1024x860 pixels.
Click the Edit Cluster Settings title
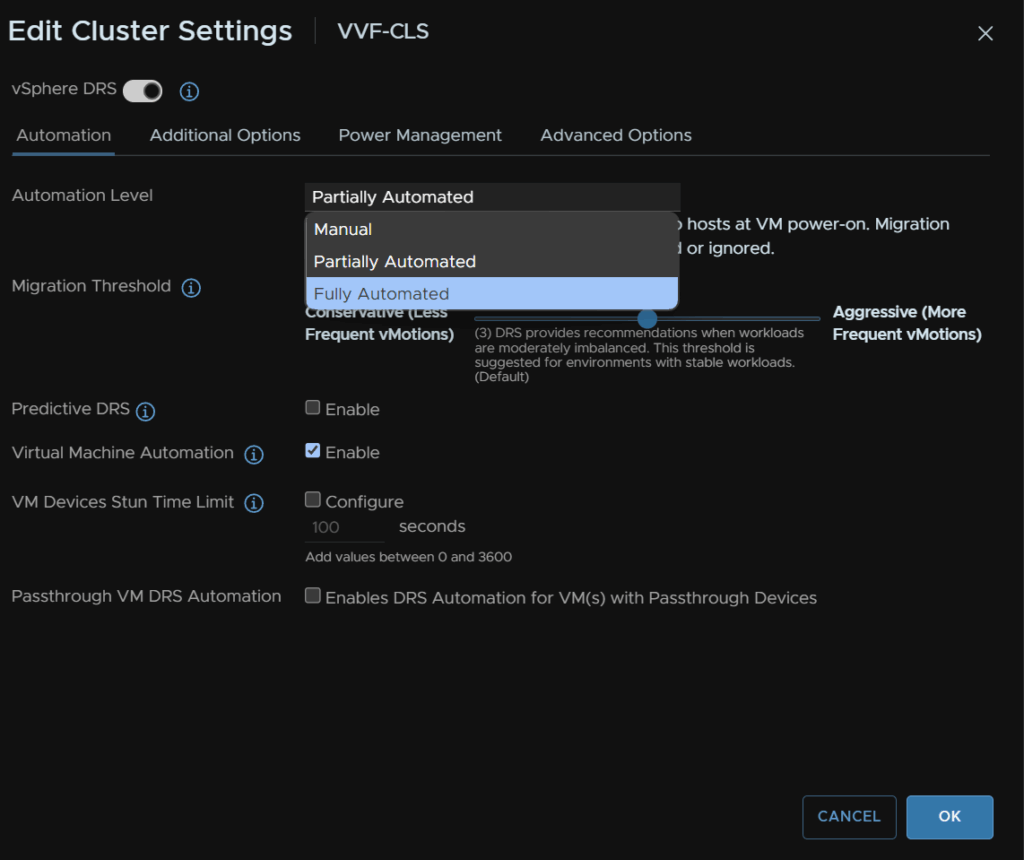tap(150, 31)
